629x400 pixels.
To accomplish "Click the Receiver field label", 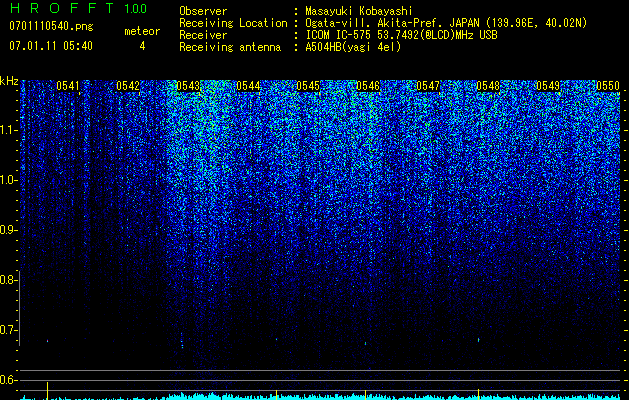I will (203, 35).
